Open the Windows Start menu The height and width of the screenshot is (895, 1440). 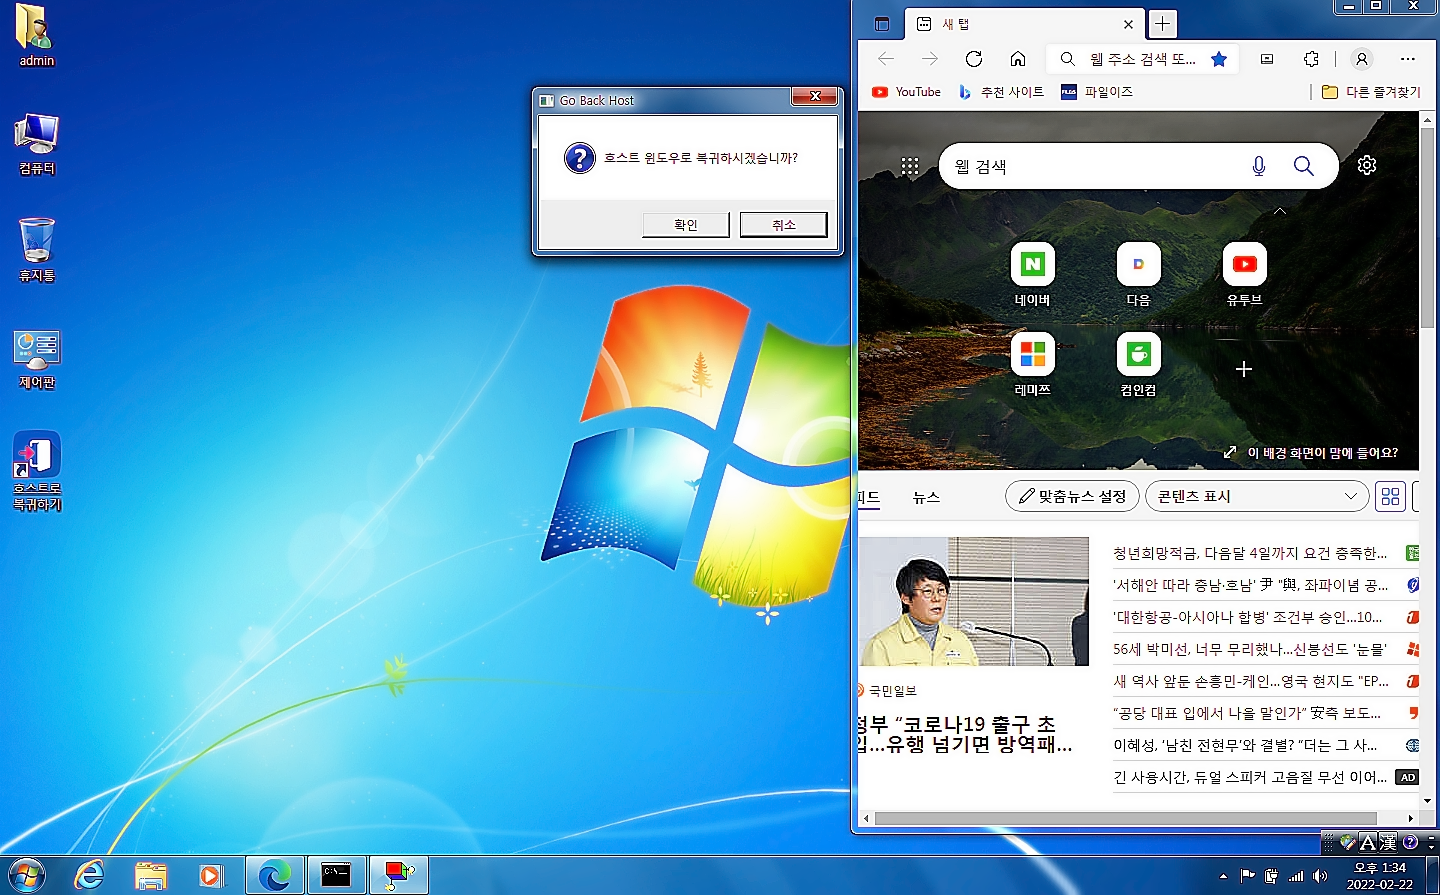[27, 876]
